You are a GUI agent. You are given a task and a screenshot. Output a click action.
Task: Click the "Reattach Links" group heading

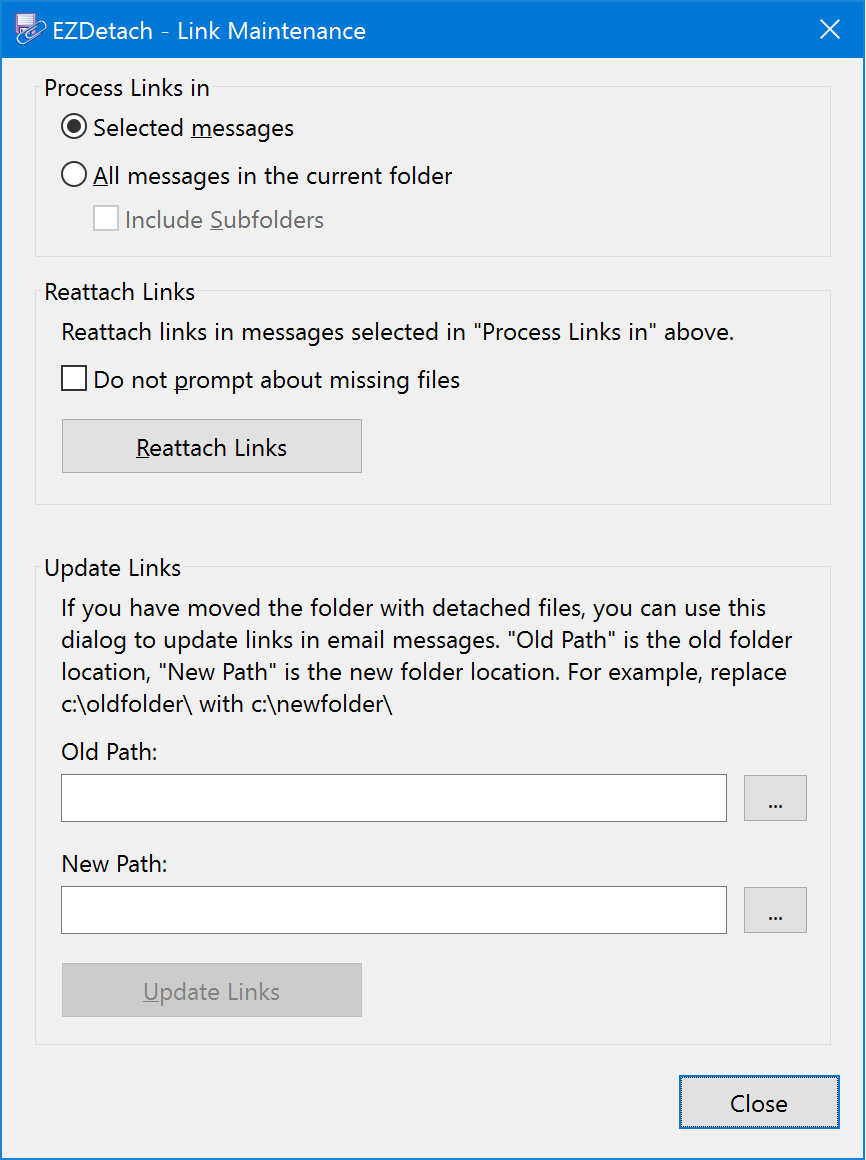click(120, 292)
